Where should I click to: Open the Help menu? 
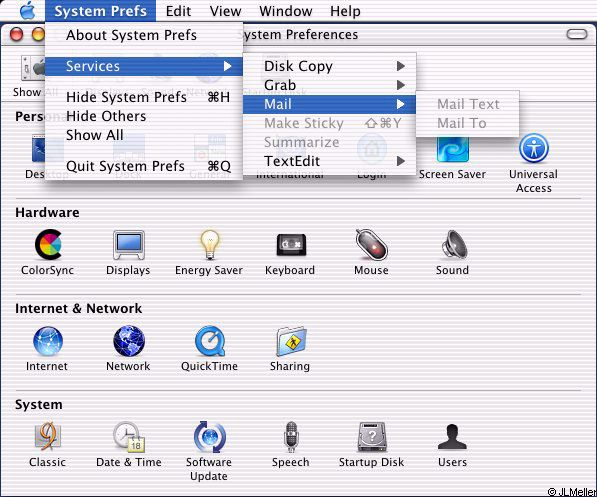pyautogui.click(x=345, y=11)
